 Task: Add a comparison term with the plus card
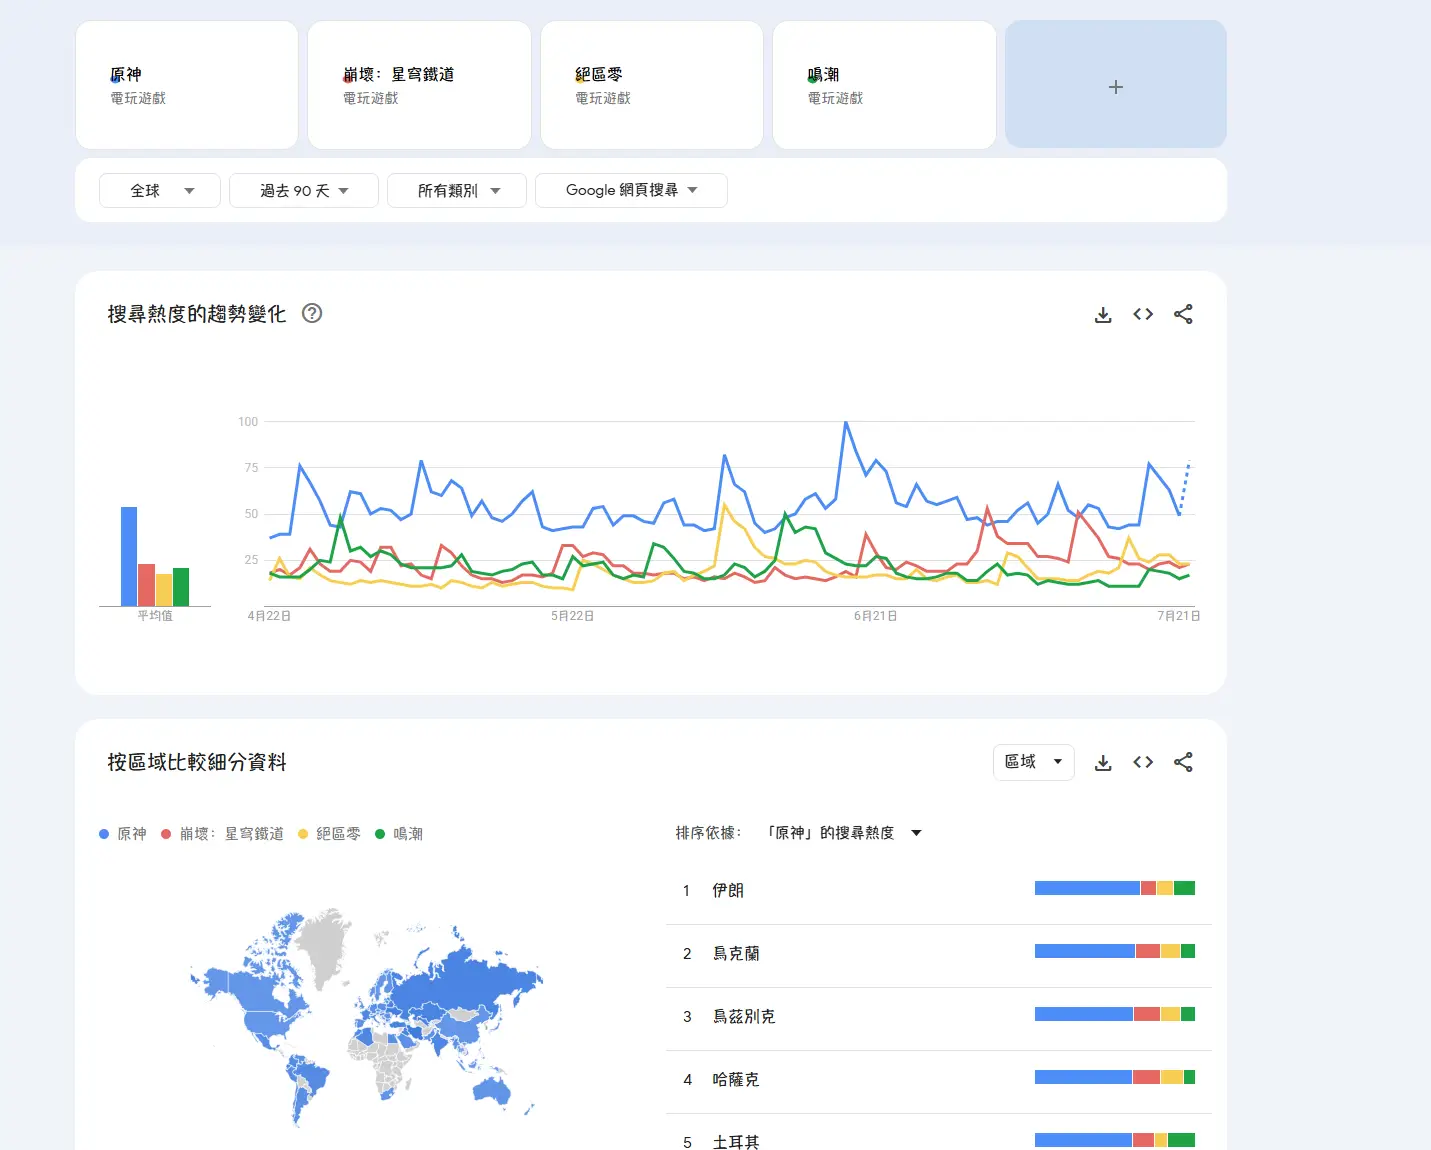tap(1116, 85)
